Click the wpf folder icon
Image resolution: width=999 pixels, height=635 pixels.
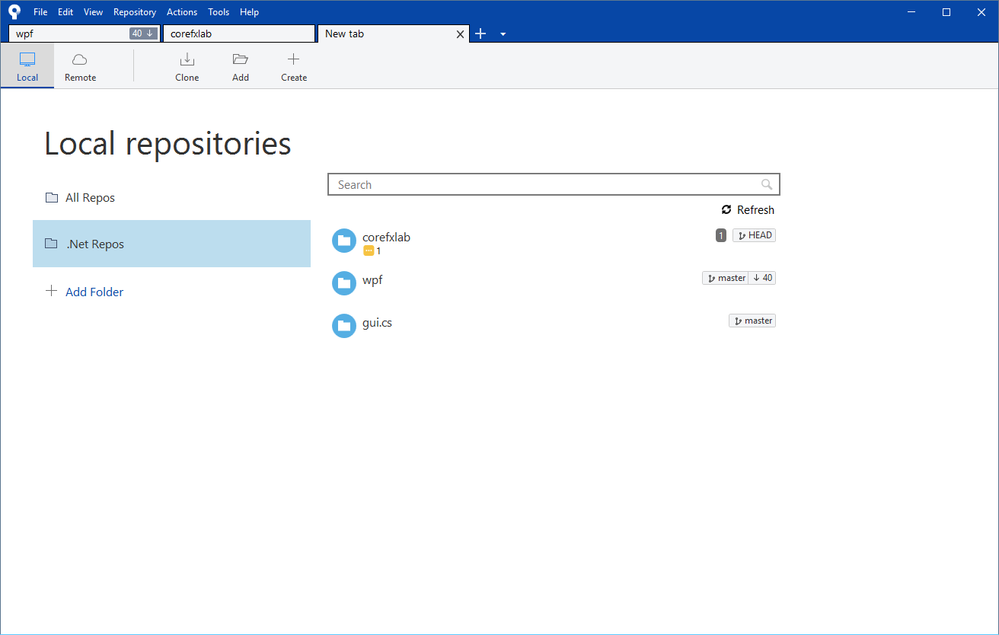point(344,283)
